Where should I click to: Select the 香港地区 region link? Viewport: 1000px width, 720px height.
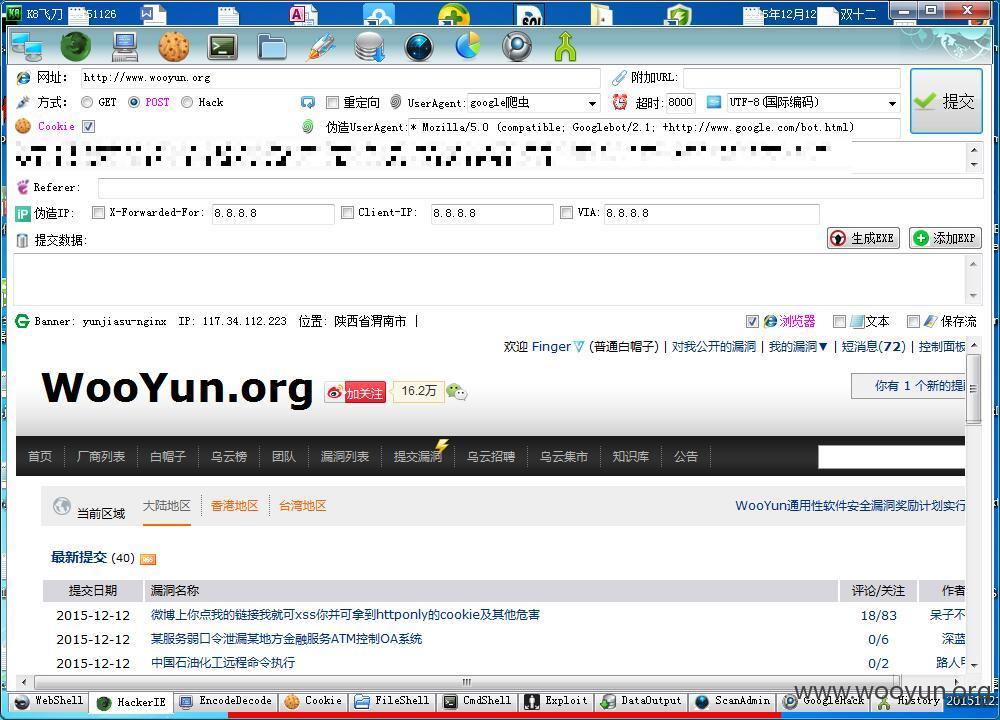[234, 506]
